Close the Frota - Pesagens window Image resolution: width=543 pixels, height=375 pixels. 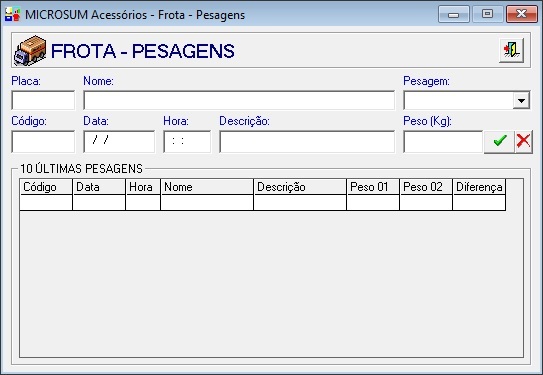(x=522, y=14)
